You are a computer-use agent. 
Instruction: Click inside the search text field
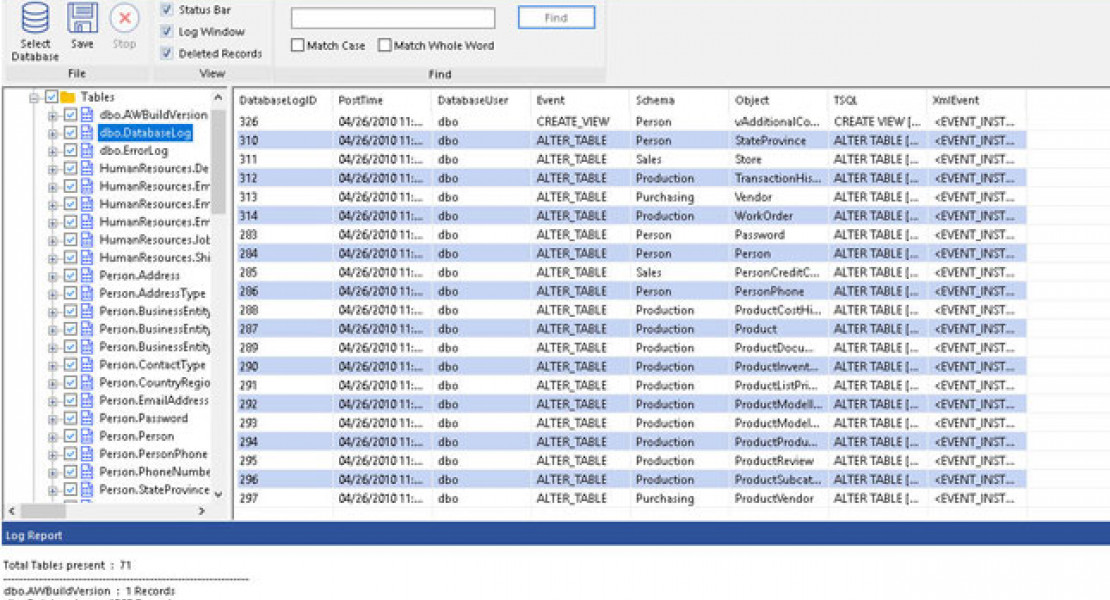[x=393, y=17]
